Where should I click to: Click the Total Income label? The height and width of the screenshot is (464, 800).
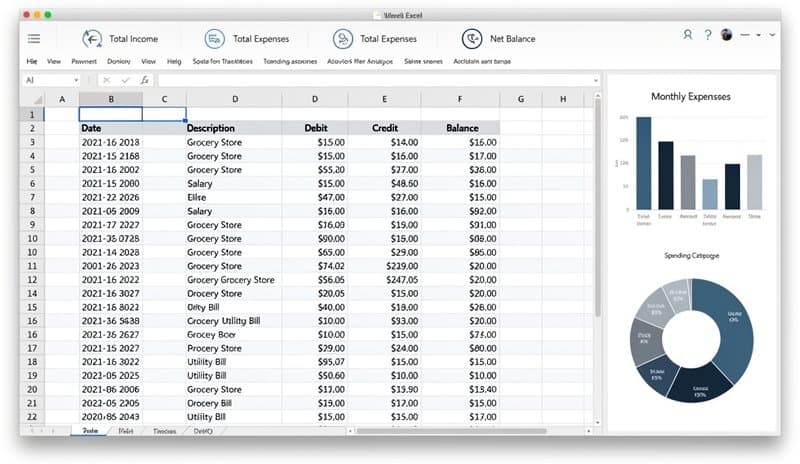click(x=134, y=39)
